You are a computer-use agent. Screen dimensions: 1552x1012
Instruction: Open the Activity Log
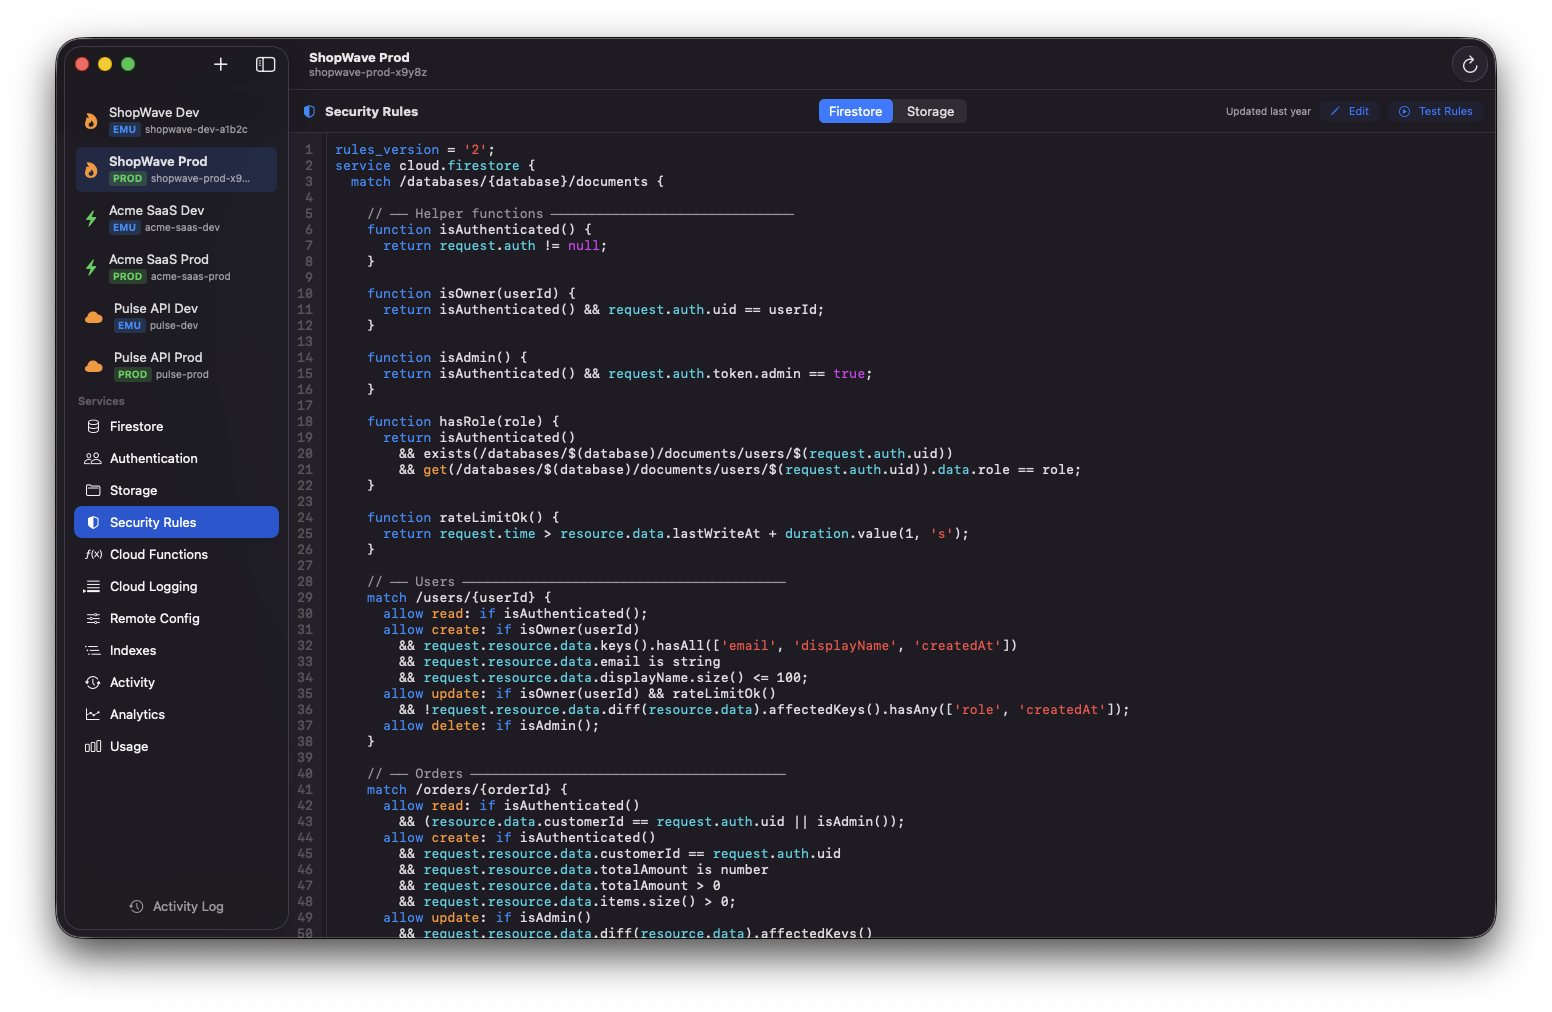[x=176, y=906]
